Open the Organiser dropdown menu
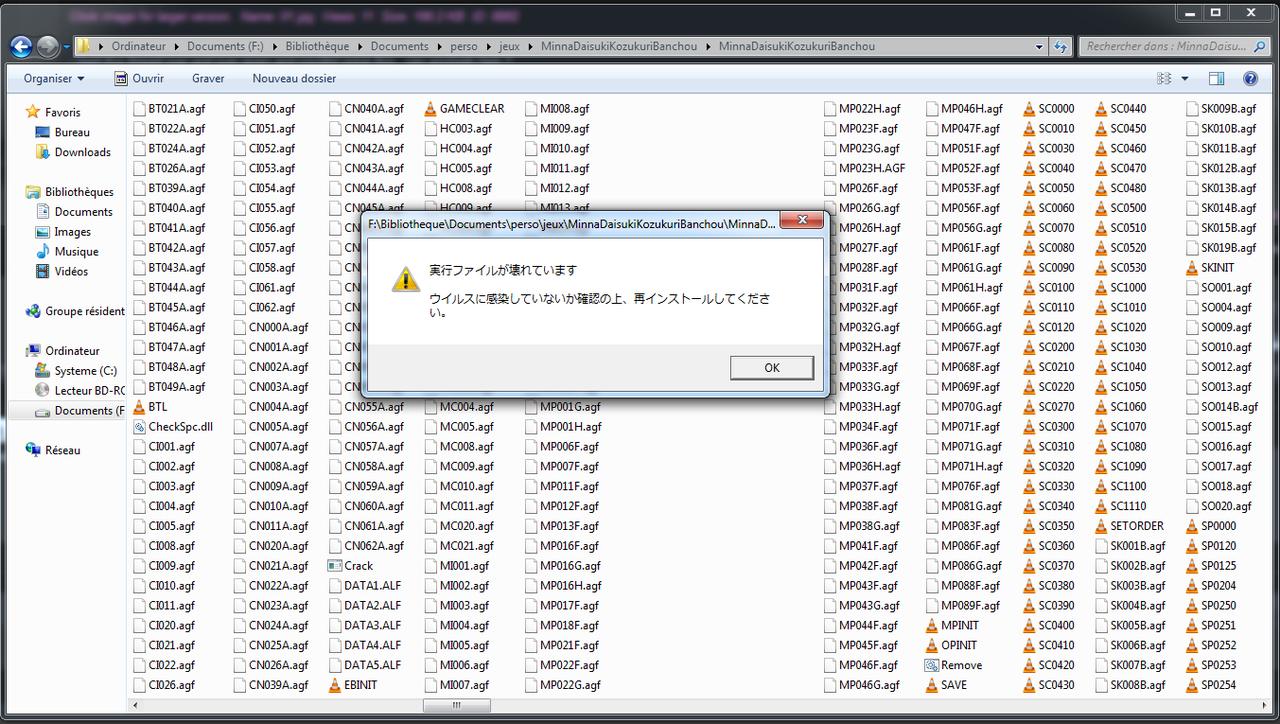The width and height of the screenshot is (1280, 724). [x=54, y=78]
